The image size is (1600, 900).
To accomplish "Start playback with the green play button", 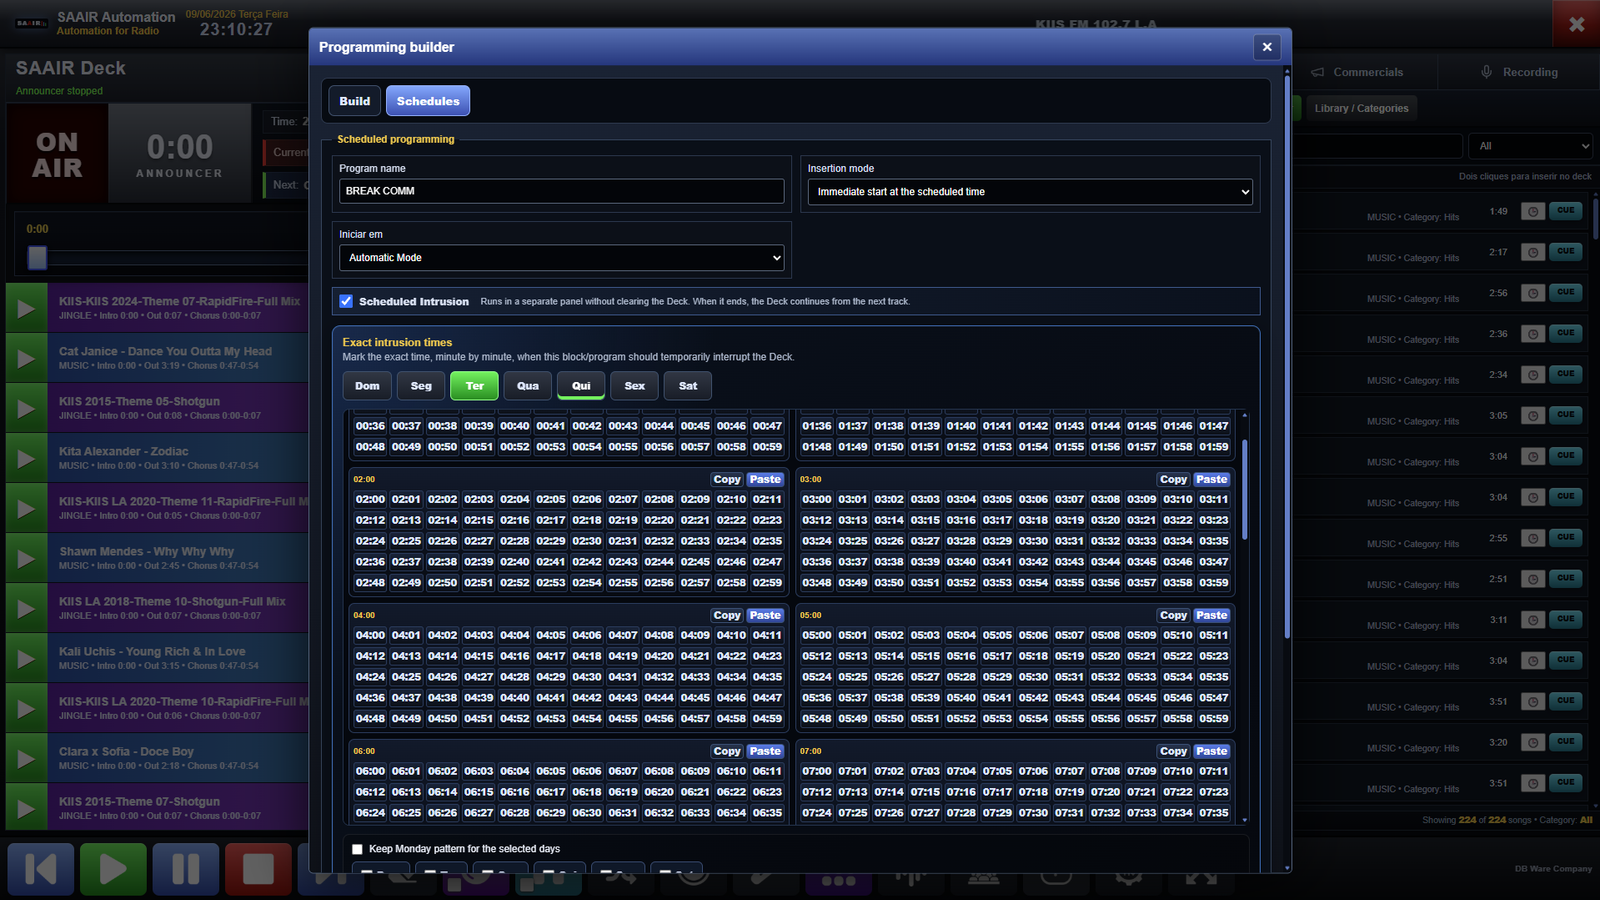I will pyautogui.click(x=113, y=869).
